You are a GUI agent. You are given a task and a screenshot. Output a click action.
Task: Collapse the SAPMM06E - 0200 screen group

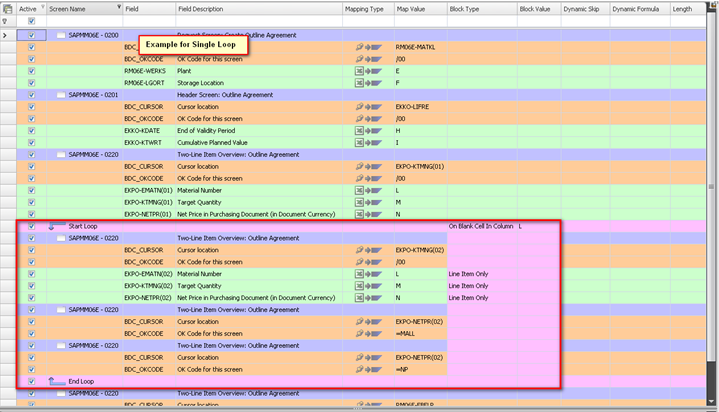coord(61,35)
